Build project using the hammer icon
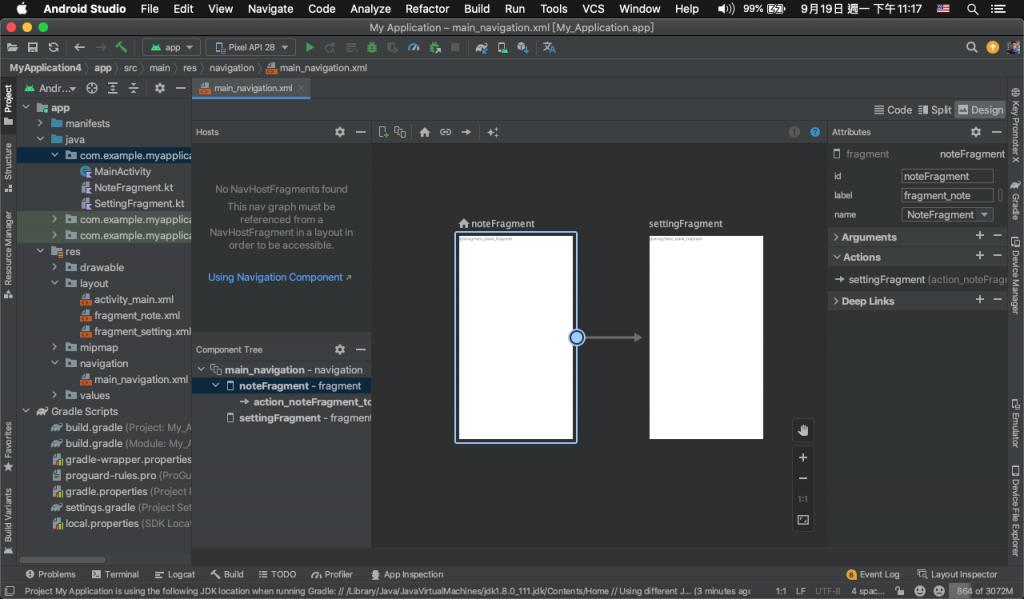The image size is (1024, 599). pos(121,47)
